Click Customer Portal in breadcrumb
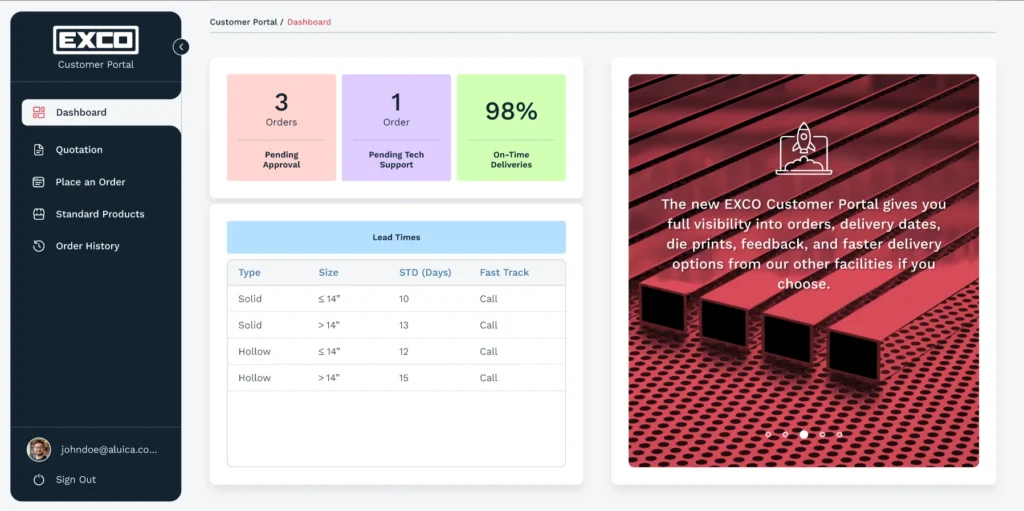The image size is (1024, 511). 243,22
